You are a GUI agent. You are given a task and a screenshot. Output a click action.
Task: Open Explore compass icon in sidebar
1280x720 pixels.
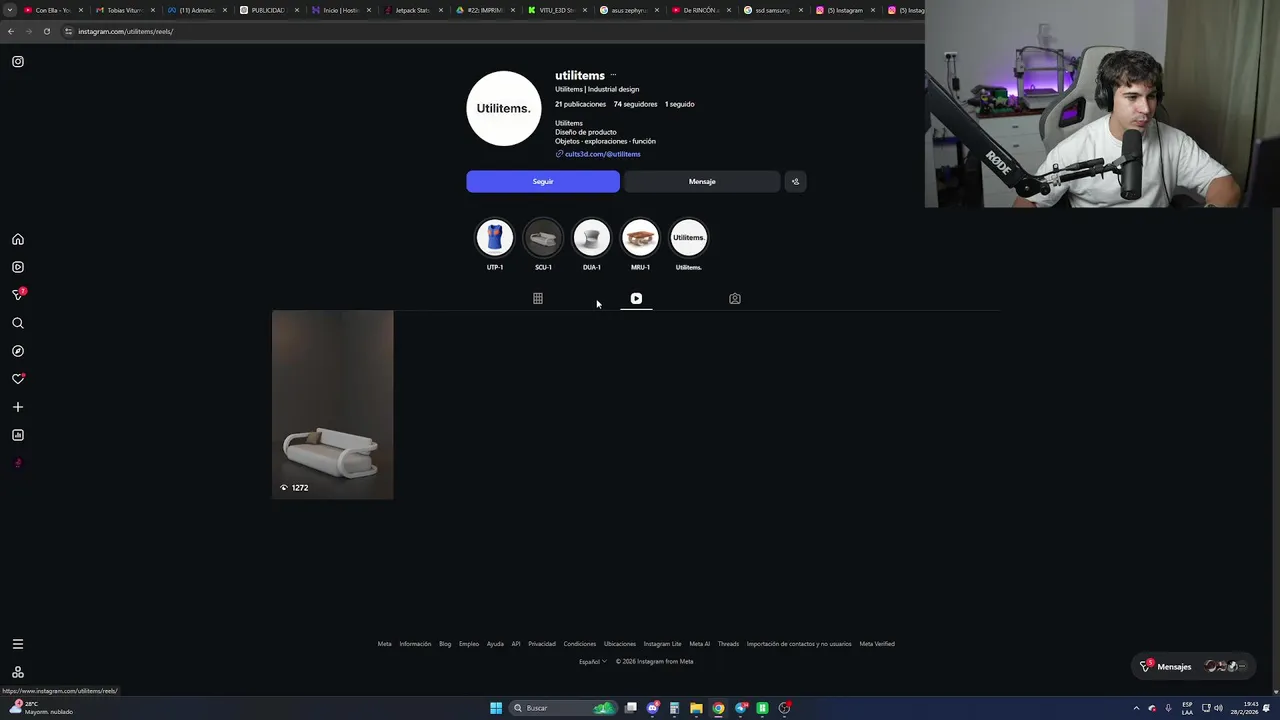pos(18,351)
